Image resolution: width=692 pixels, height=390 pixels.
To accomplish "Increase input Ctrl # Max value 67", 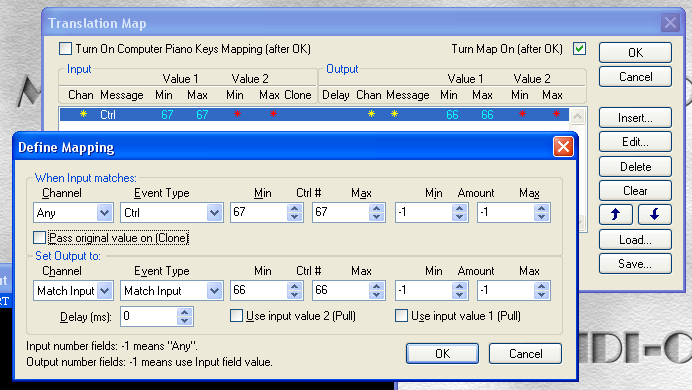I will pos(376,208).
